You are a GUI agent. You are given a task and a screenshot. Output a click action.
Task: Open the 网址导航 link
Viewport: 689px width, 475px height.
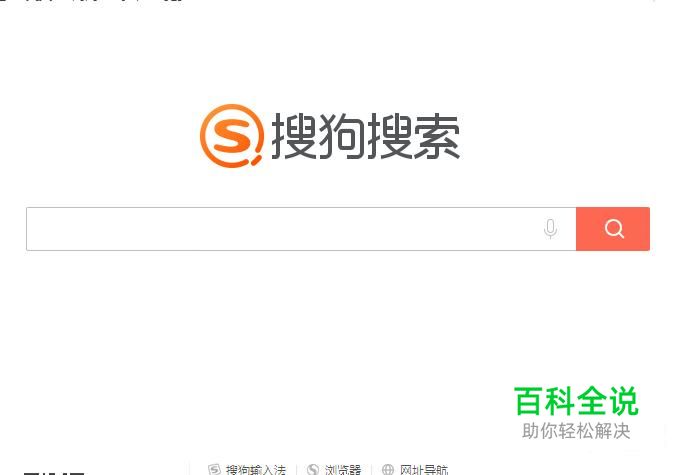pyautogui.click(x=424, y=469)
